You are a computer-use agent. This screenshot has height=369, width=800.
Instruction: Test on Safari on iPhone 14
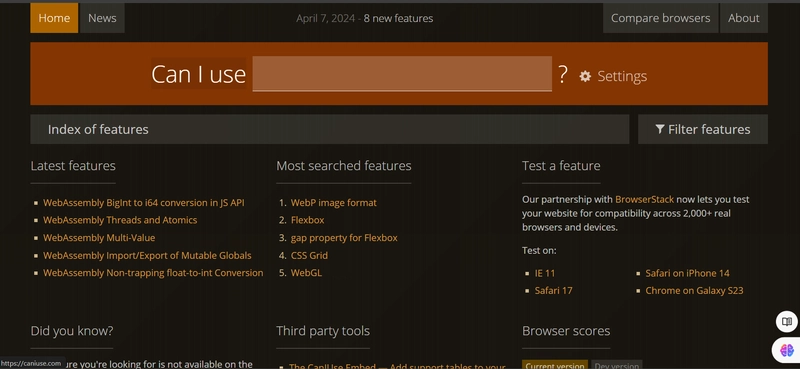(687, 273)
